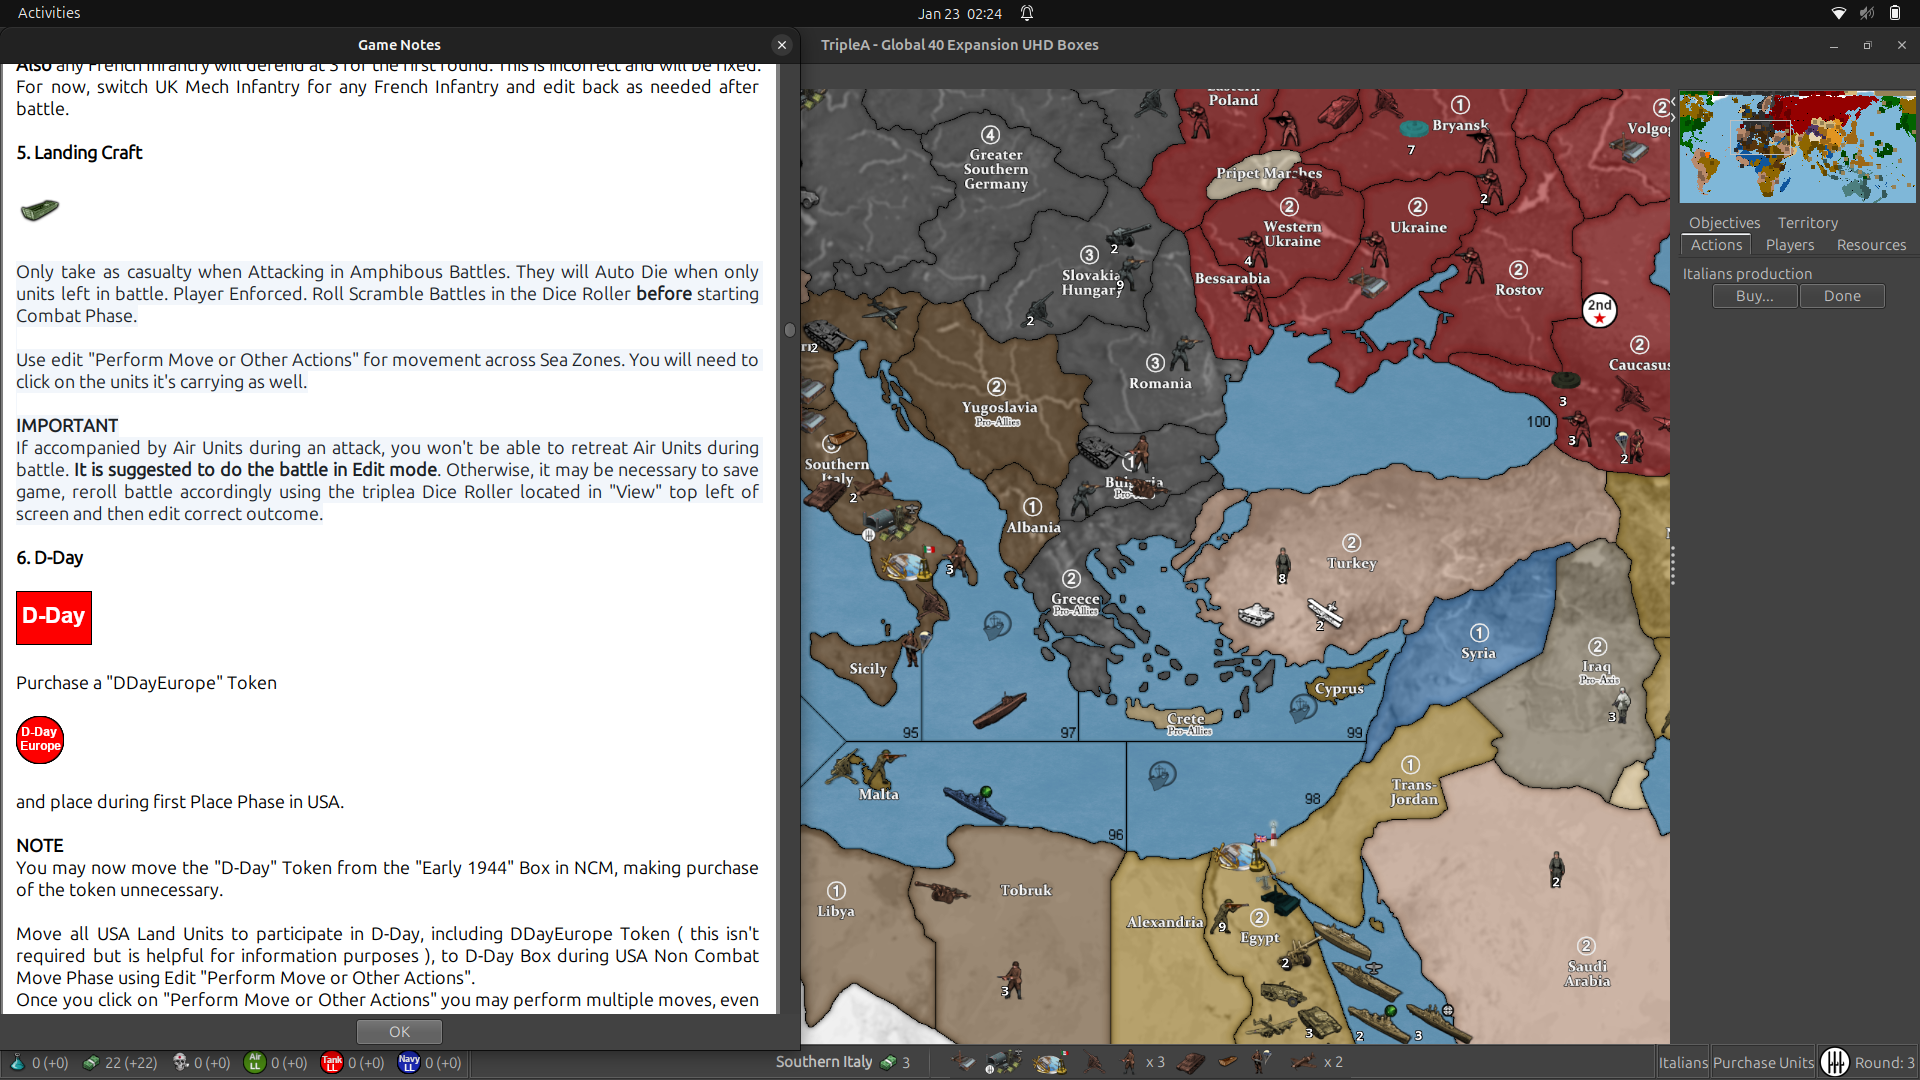Open the Resources tab
1920x1080 pixels.
pyautogui.click(x=1870, y=245)
